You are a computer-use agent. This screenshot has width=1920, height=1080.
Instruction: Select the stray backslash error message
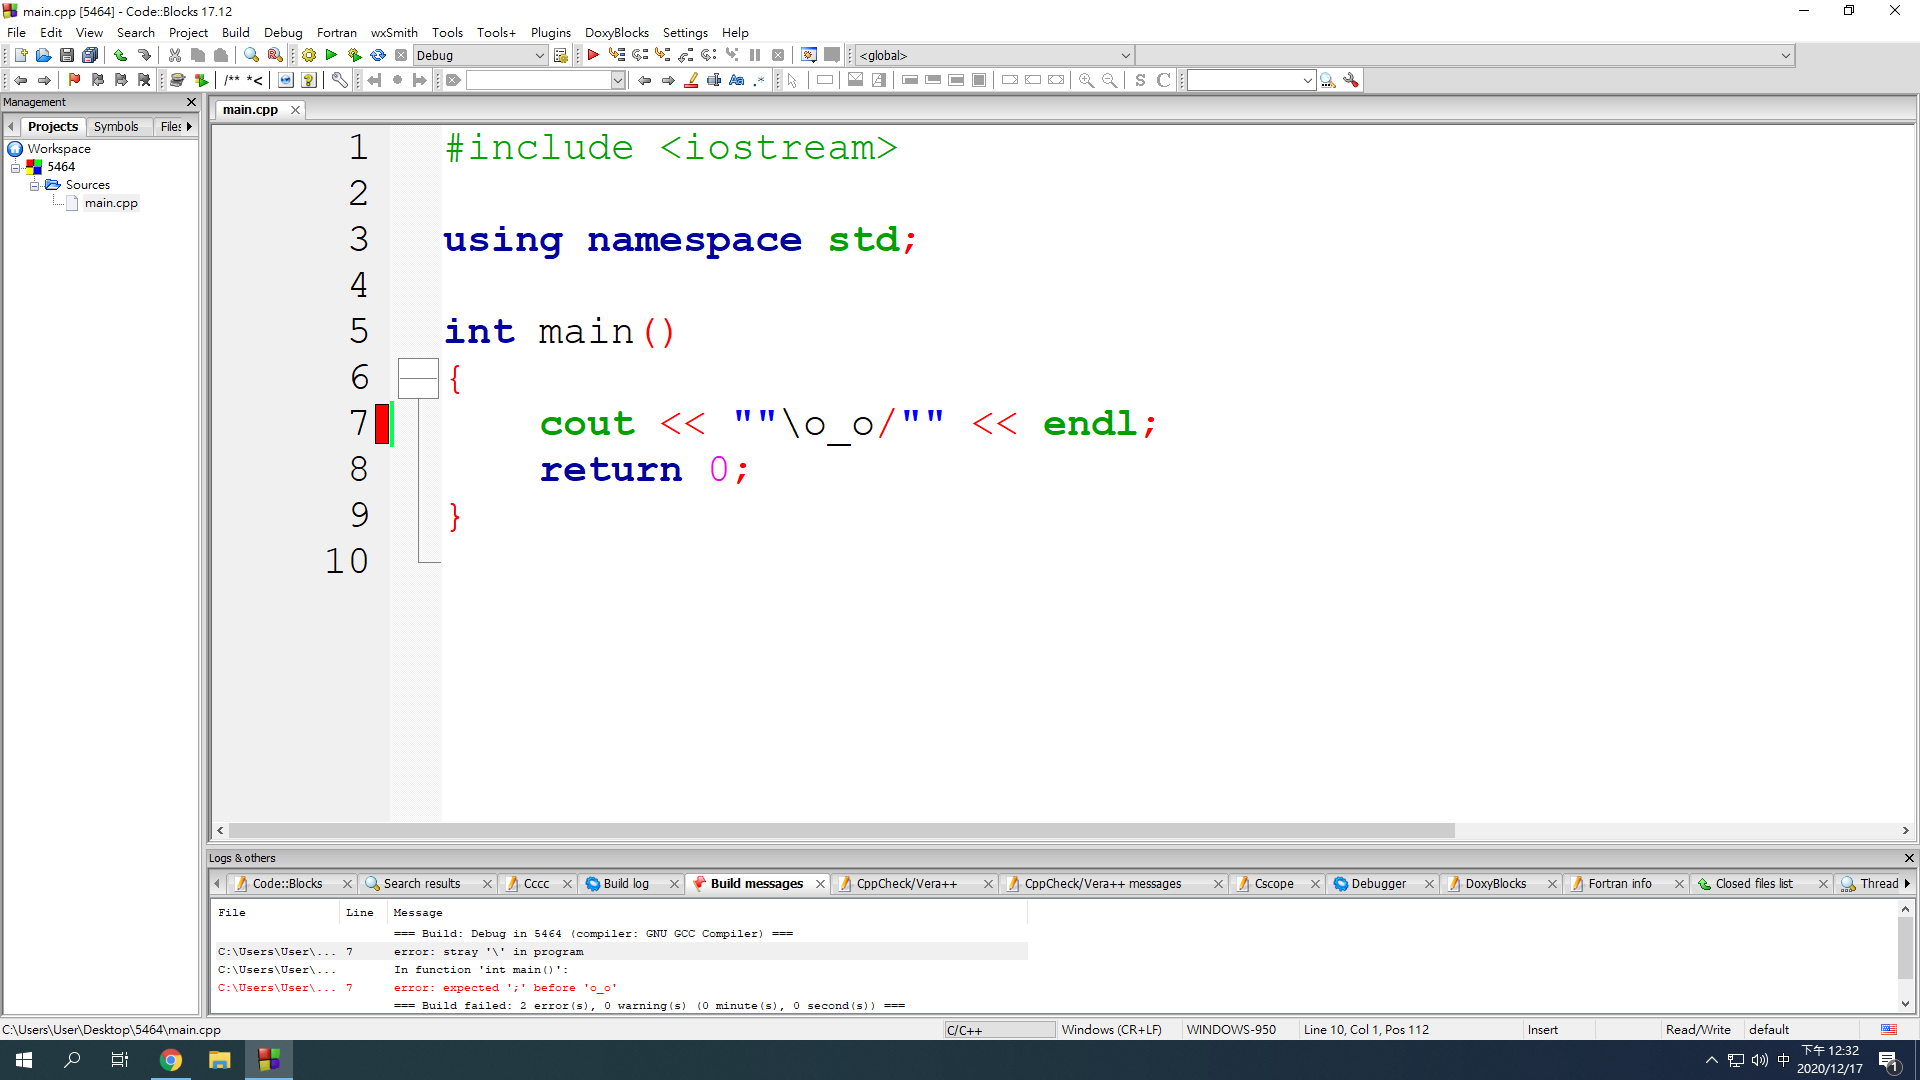[488, 952]
